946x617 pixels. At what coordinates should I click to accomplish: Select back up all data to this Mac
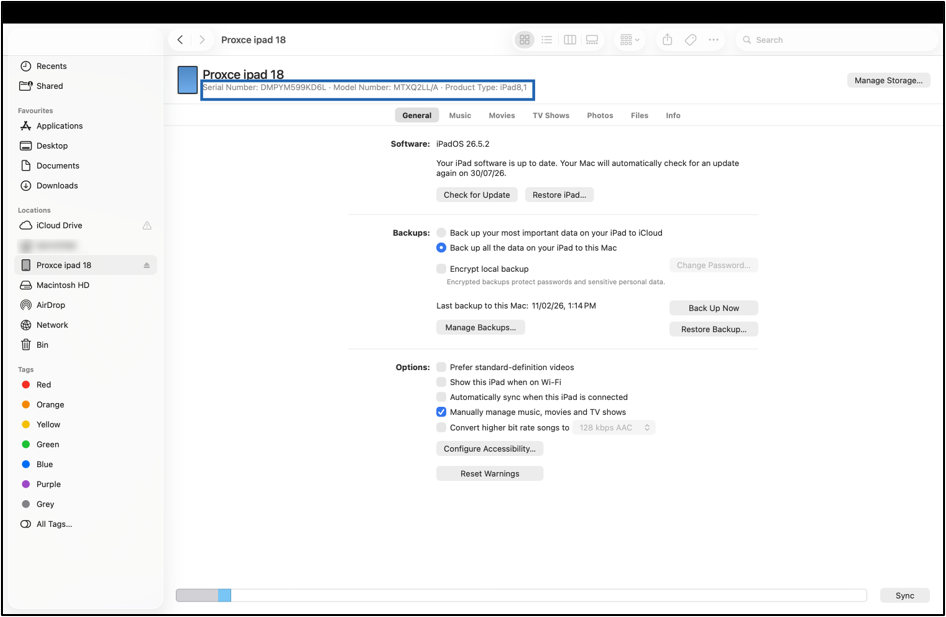coord(441,248)
